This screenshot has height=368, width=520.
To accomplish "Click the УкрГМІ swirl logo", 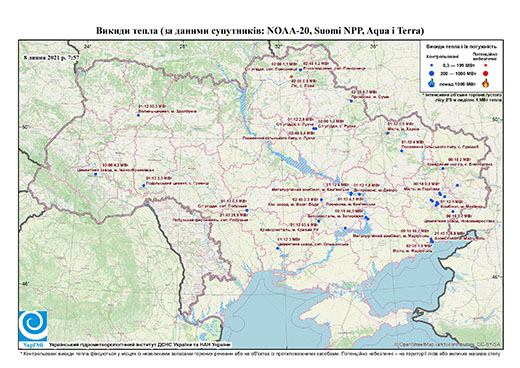I will point(33,325).
